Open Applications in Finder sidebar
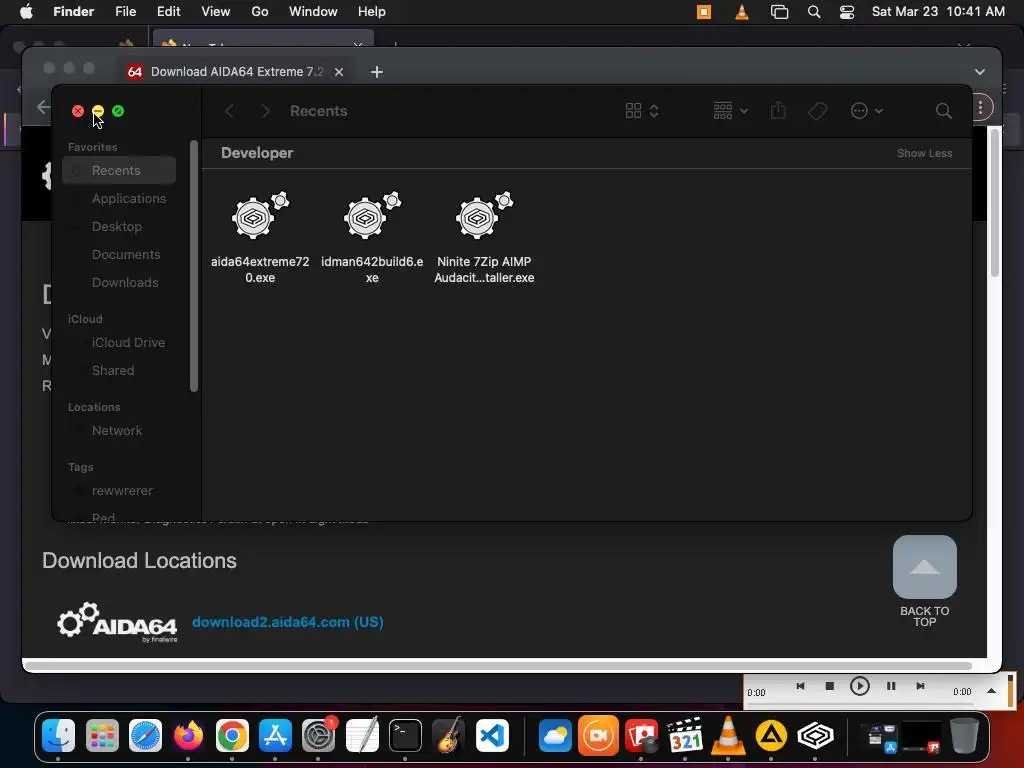Viewport: 1024px width, 768px height. pyautogui.click(x=119, y=199)
